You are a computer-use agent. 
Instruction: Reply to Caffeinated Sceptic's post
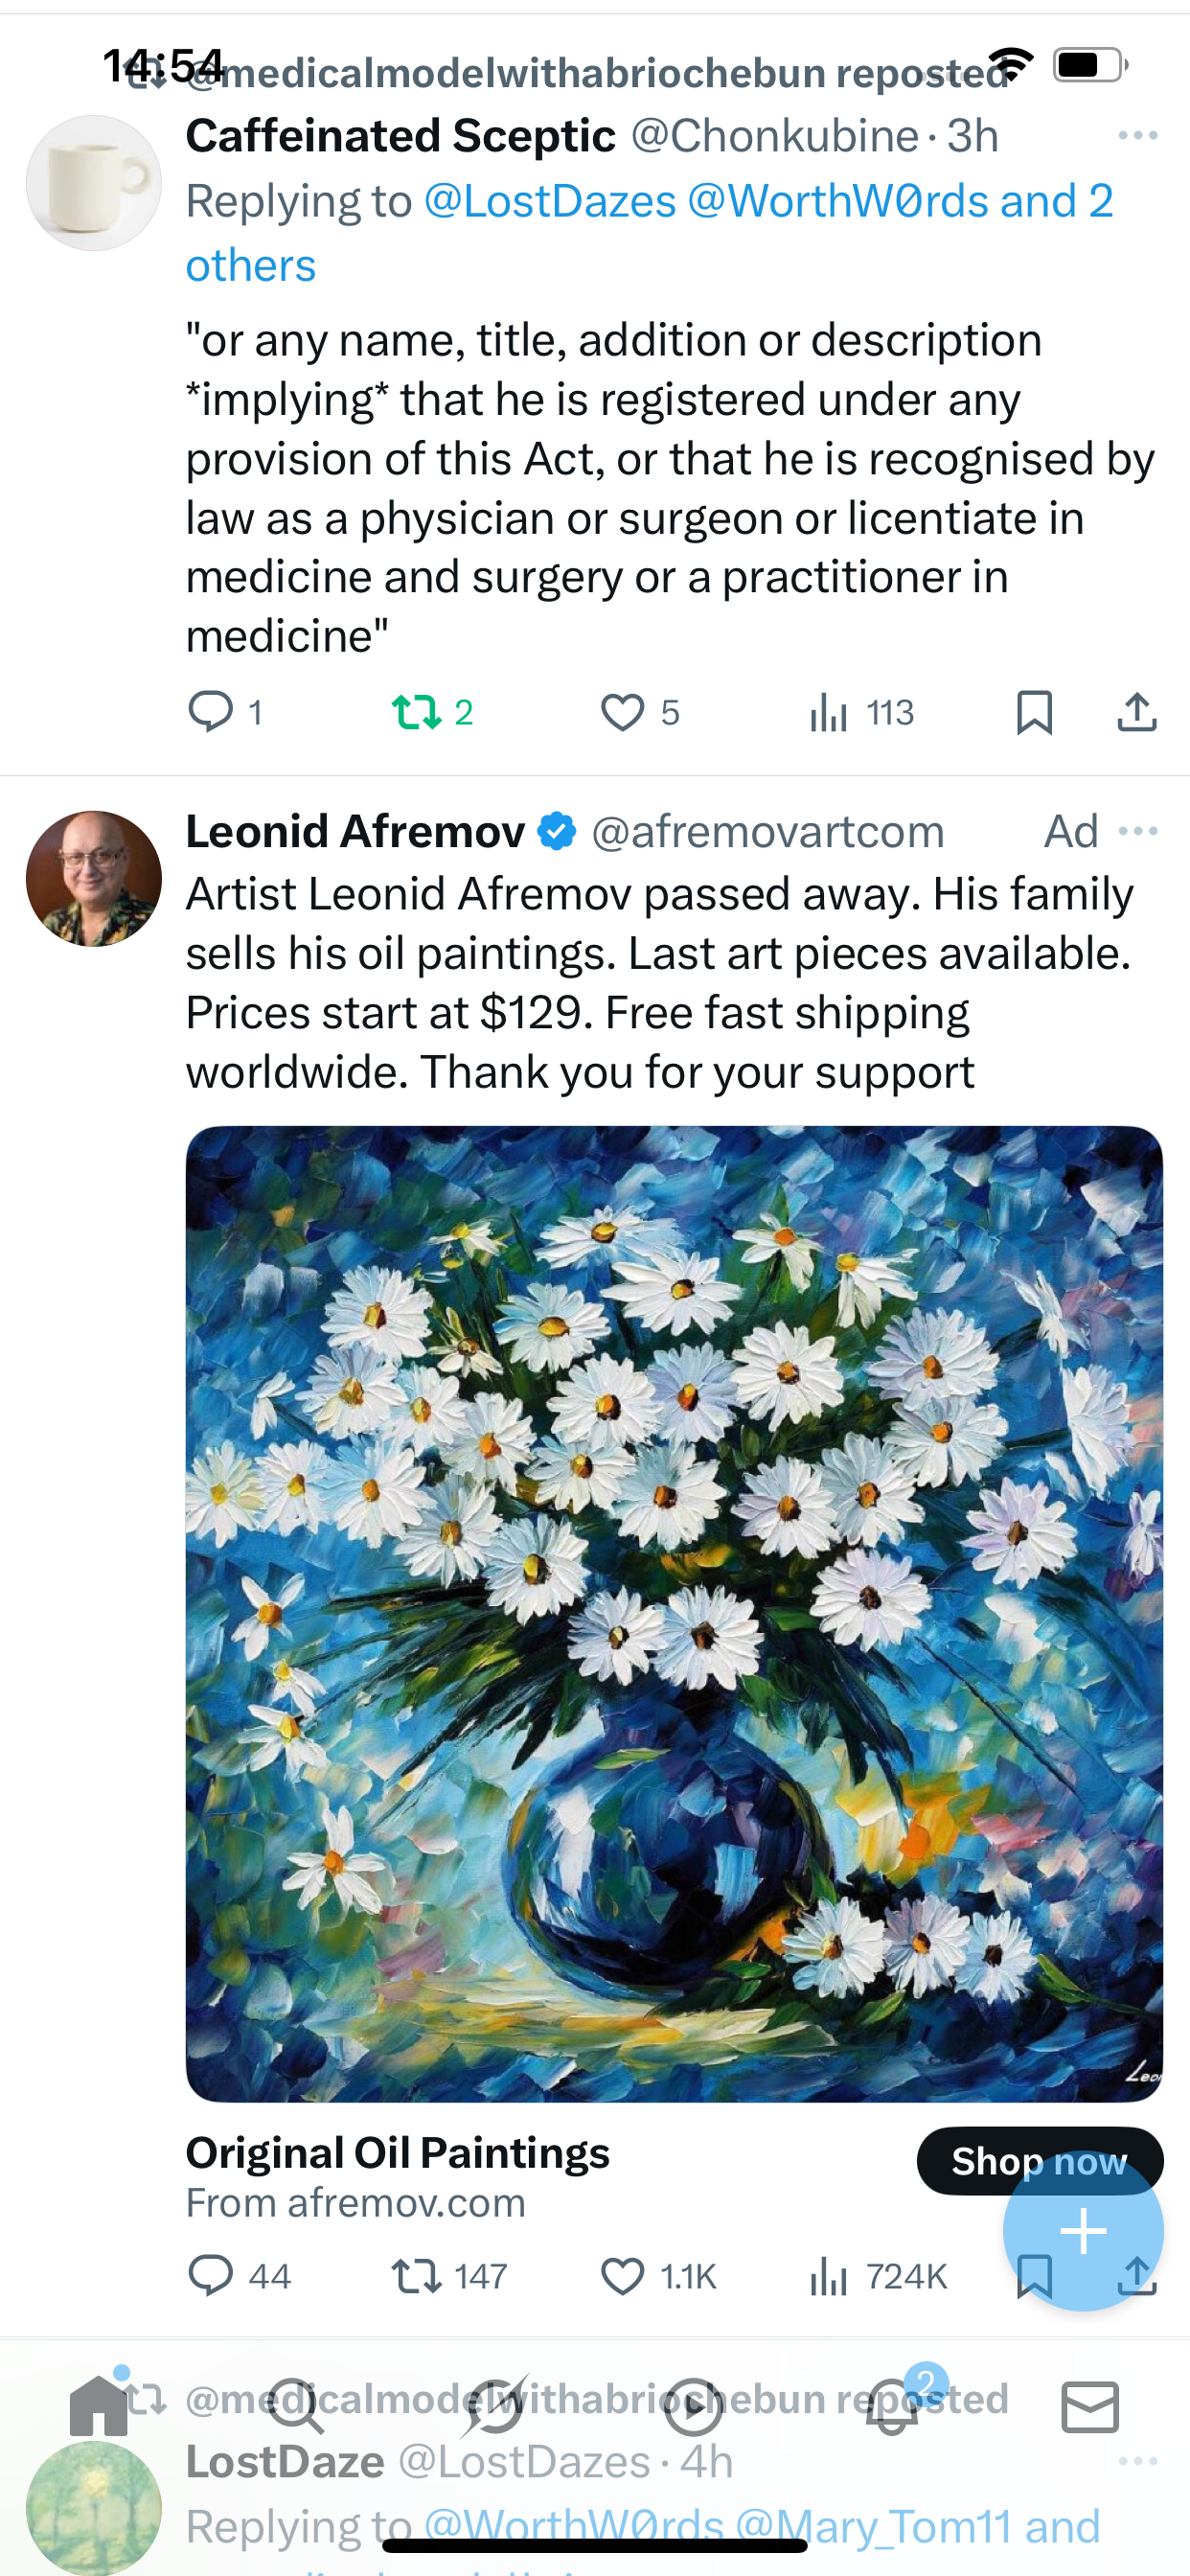coord(210,712)
